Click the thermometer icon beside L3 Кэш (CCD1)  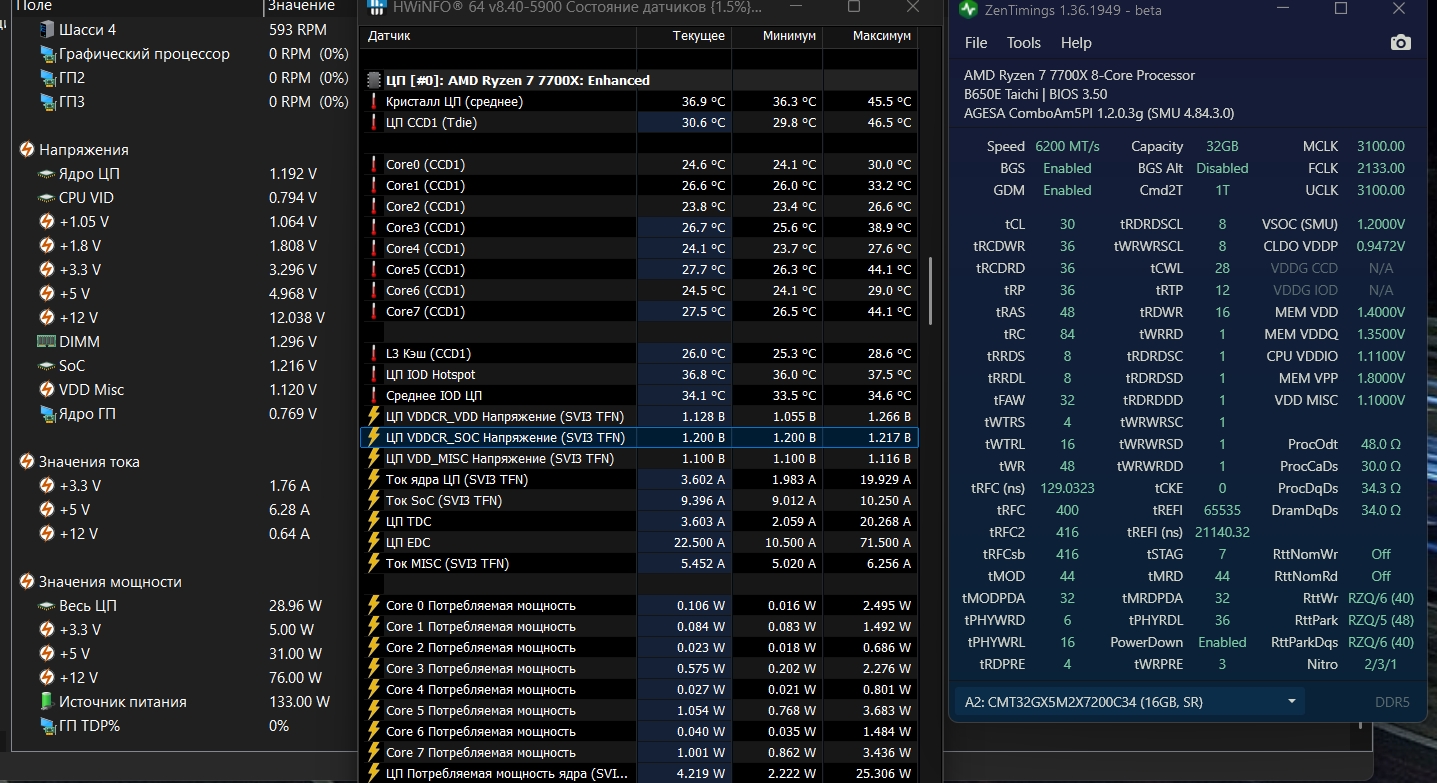(x=374, y=353)
